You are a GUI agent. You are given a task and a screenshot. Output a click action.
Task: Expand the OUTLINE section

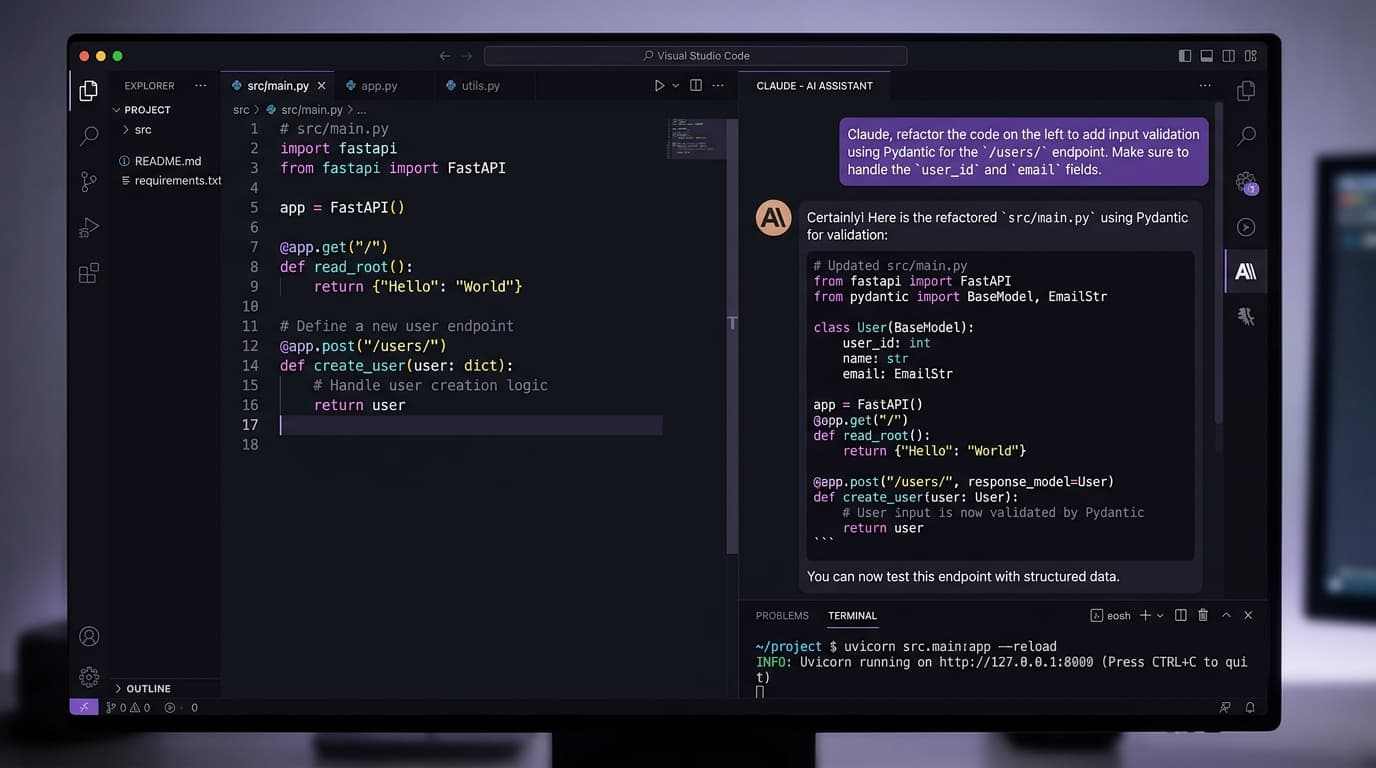click(x=145, y=688)
